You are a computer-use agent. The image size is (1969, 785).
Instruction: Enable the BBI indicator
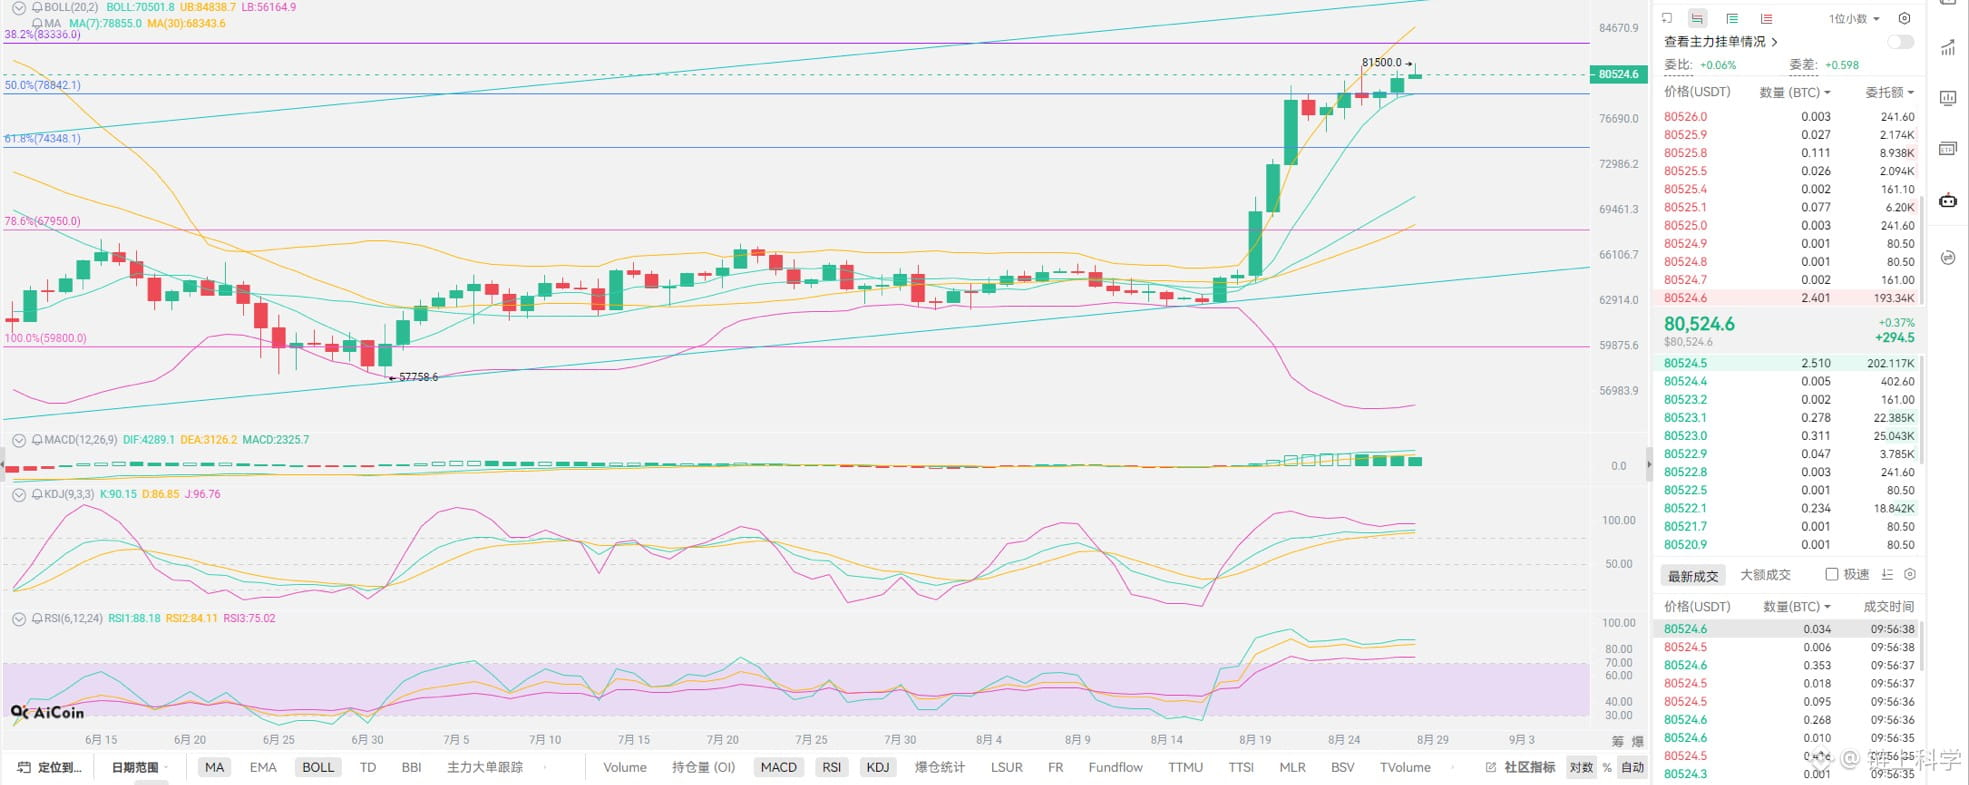411,768
